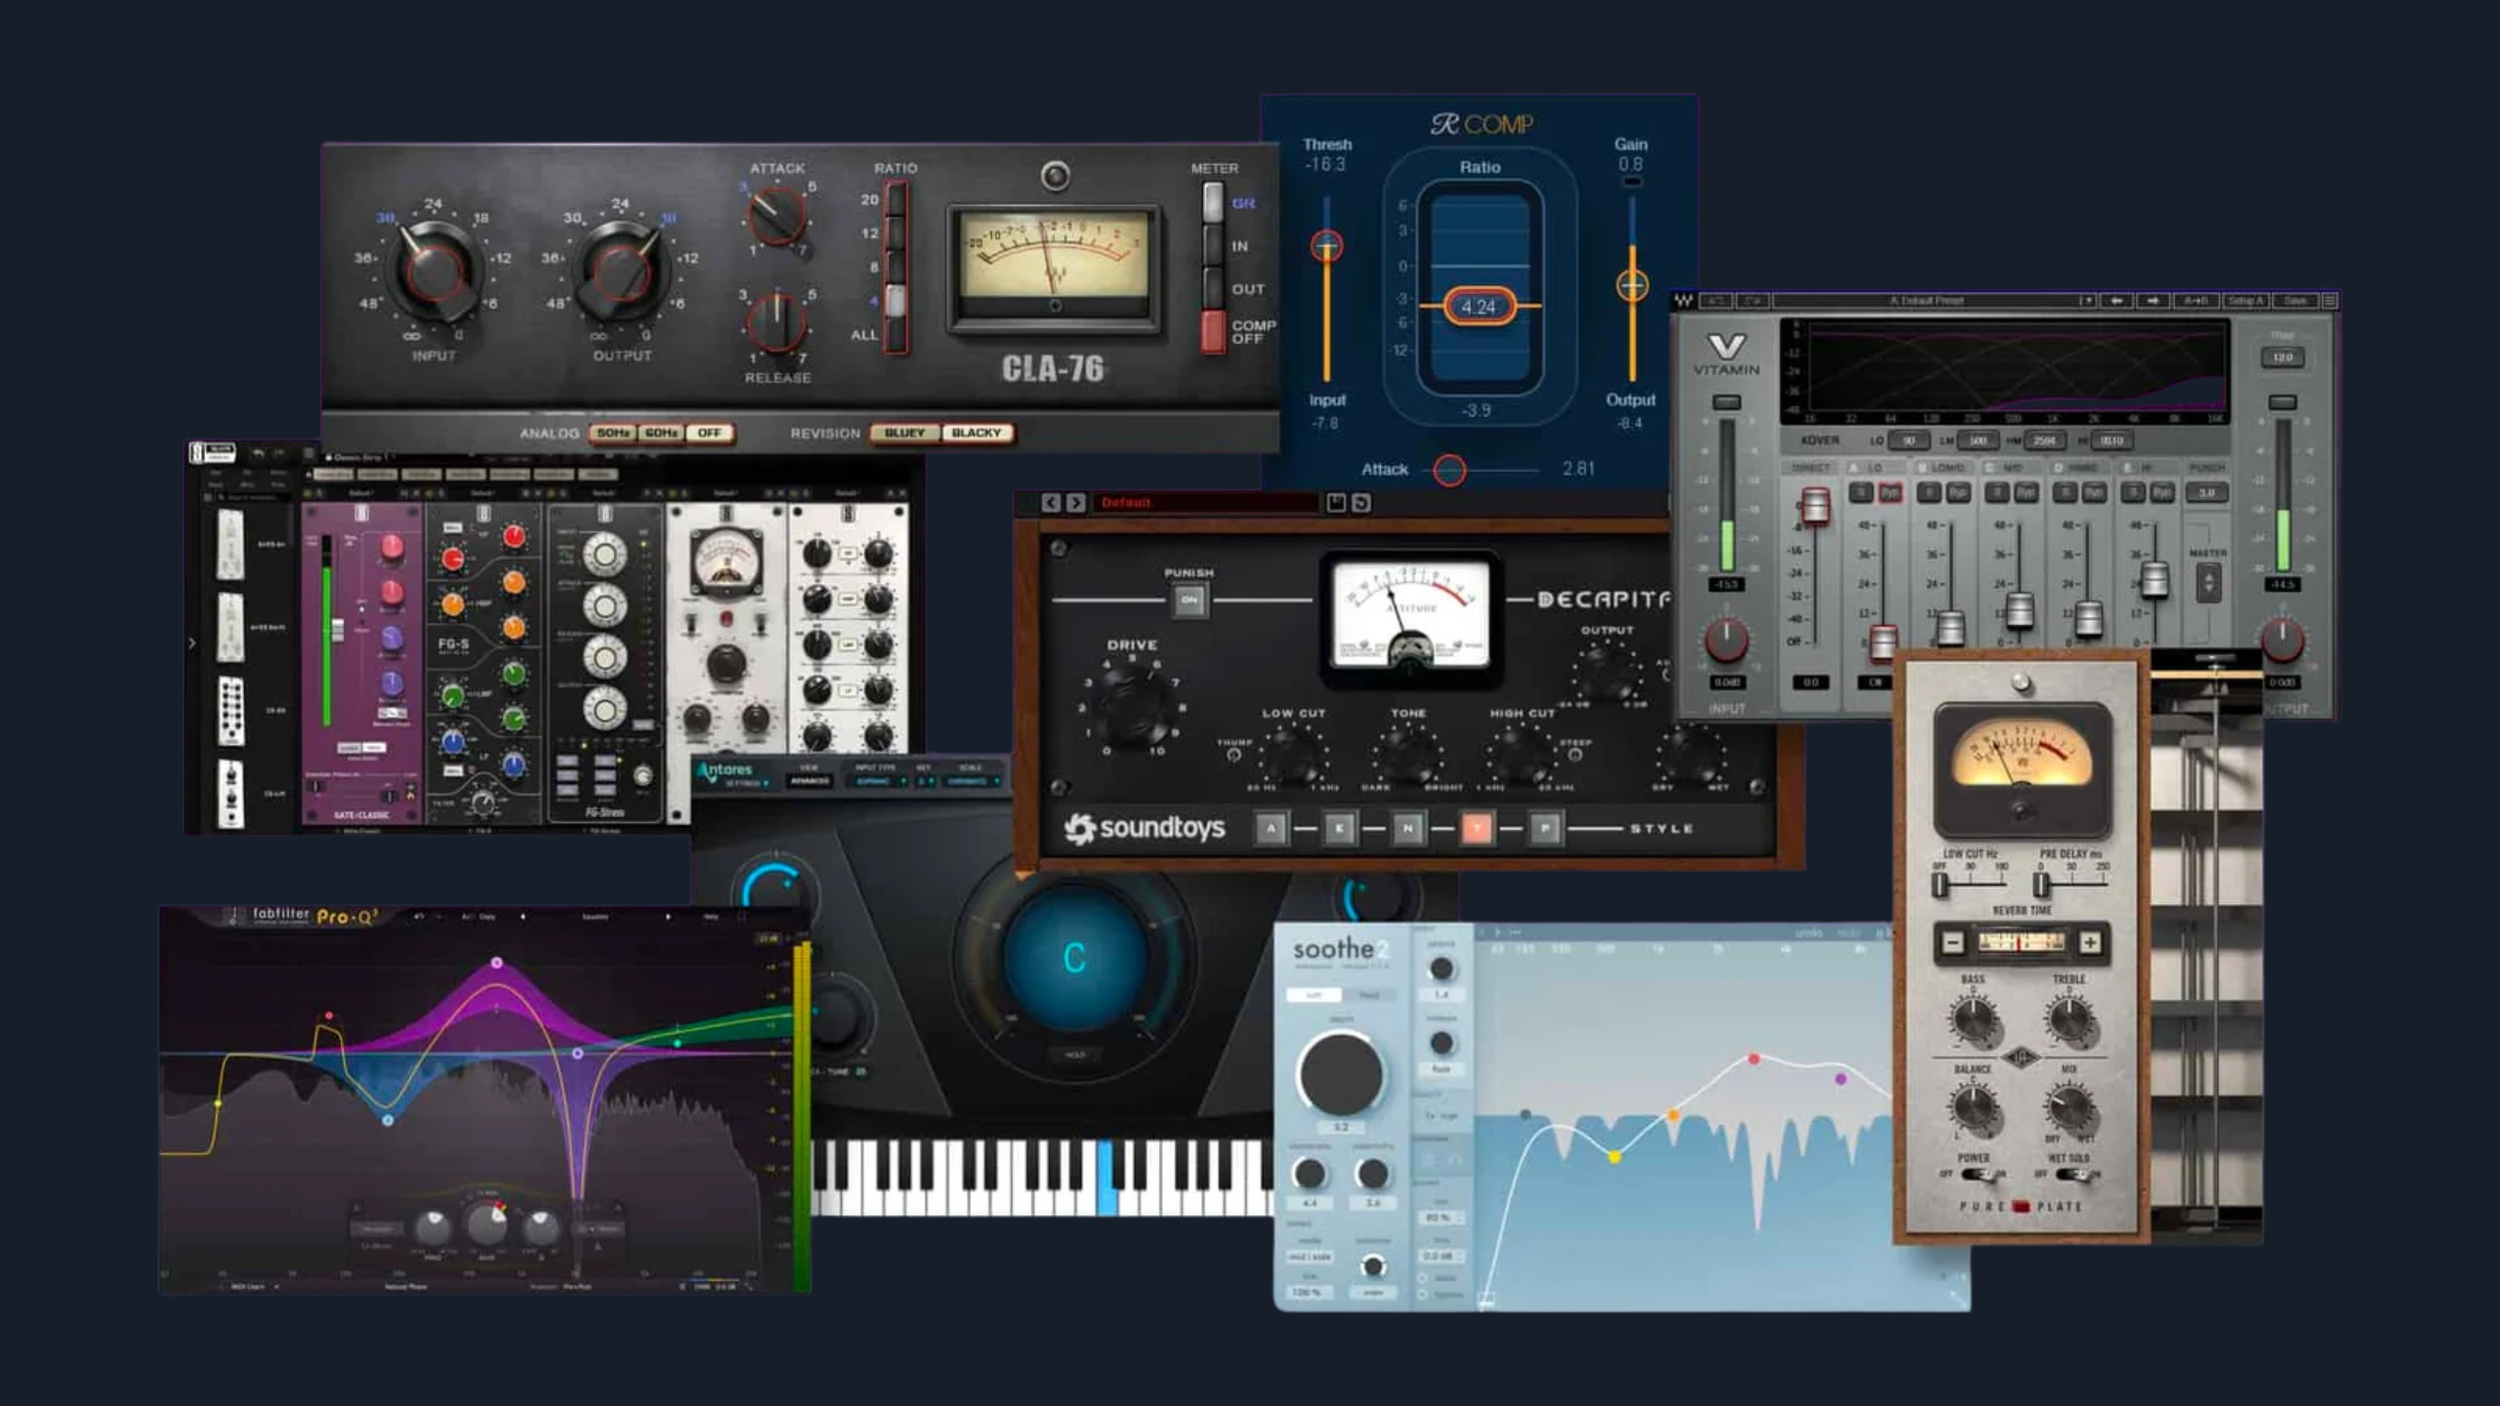Click the Pure Plate reverb time minus button

tap(1953, 942)
